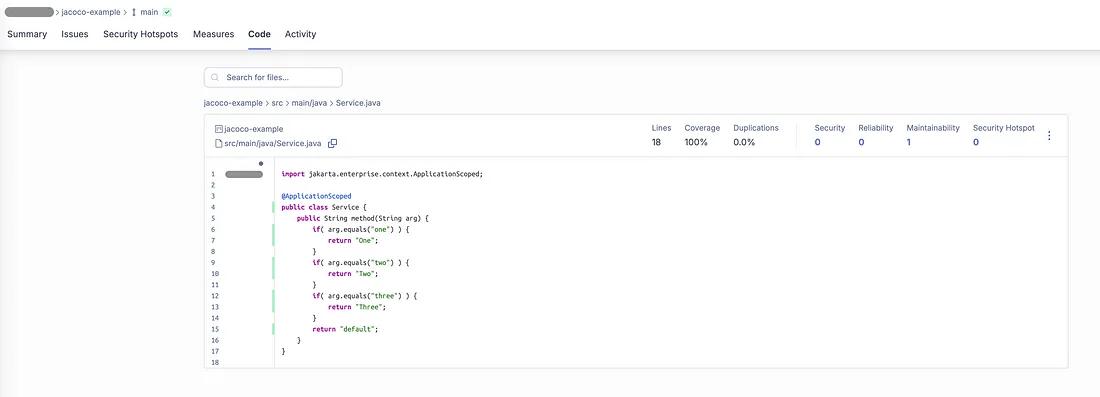
Task: View the Activity tab
Action: pos(300,34)
